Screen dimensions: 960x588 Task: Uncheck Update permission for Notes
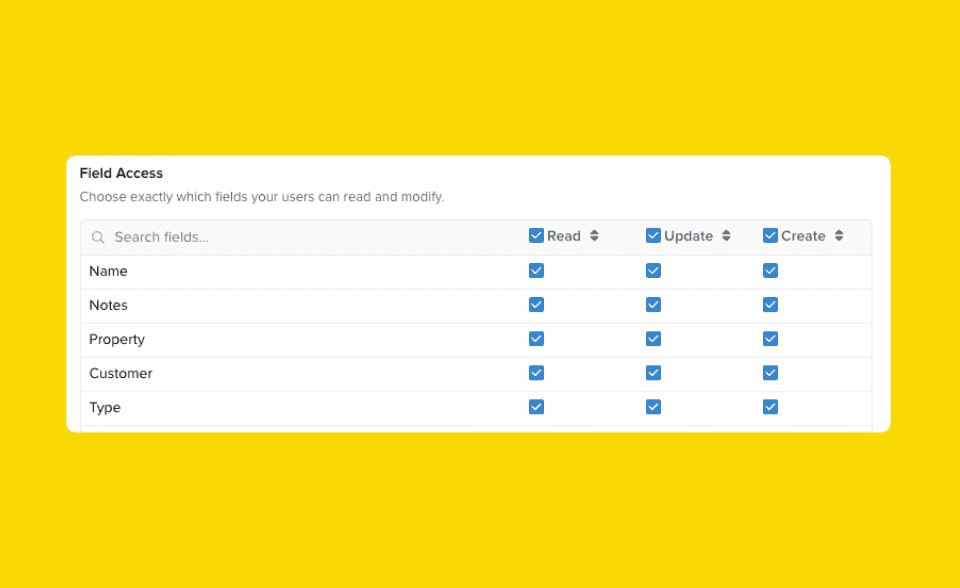coord(653,304)
